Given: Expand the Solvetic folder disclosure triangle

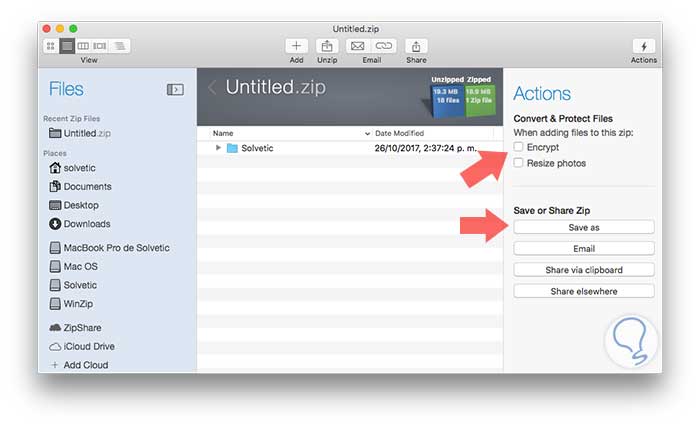Looking at the screenshot, I should tap(218, 147).
